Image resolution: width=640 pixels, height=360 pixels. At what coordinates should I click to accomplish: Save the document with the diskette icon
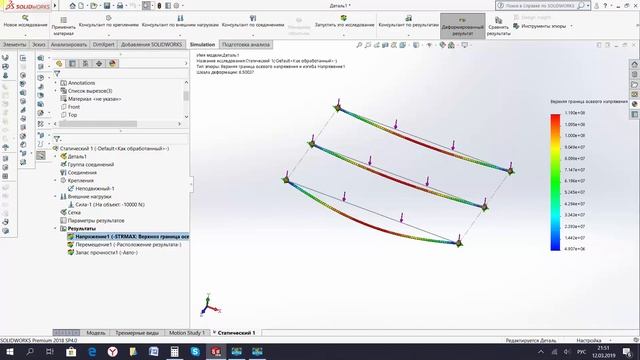point(107,6)
